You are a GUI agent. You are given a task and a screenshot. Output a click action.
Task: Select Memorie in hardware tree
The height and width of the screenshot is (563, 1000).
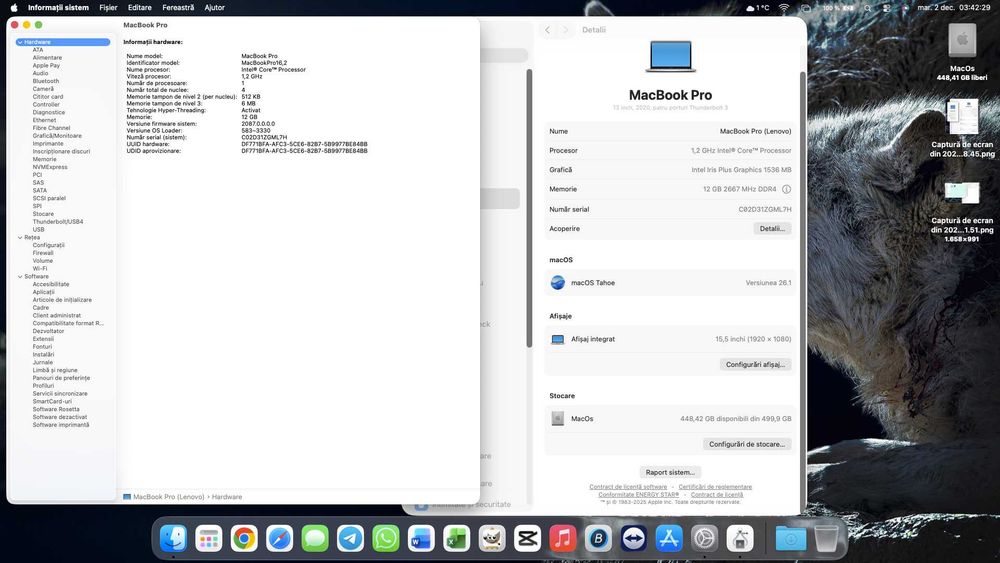[x=45, y=159]
